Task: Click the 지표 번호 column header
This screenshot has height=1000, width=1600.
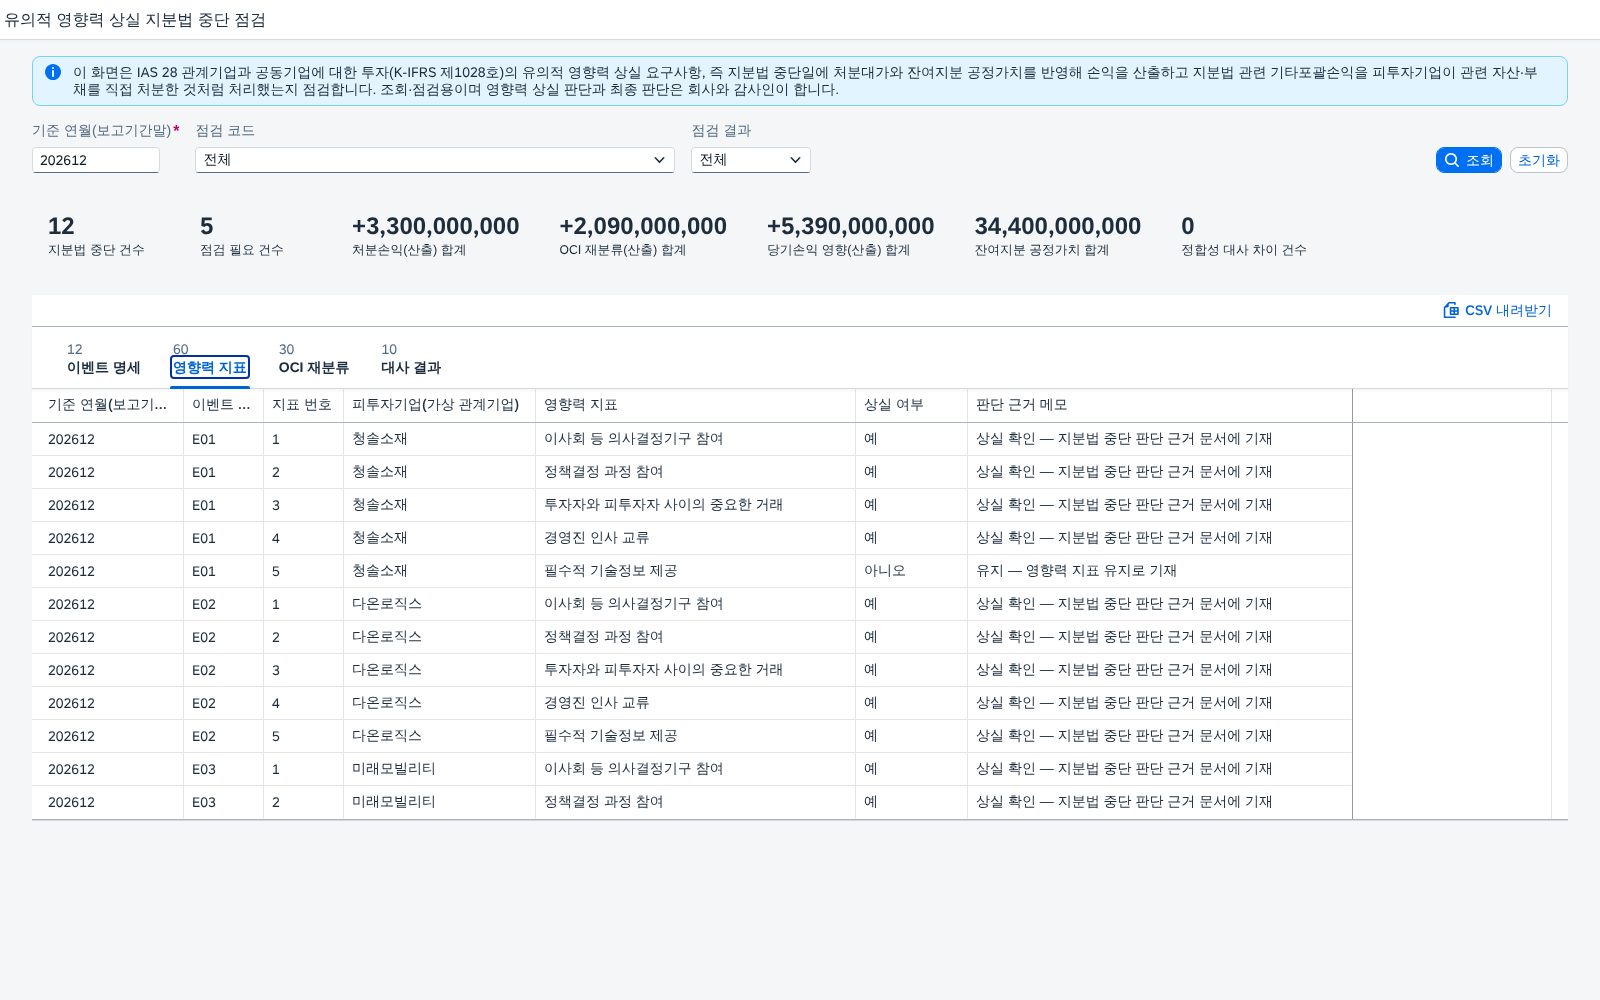Action: click(303, 405)
